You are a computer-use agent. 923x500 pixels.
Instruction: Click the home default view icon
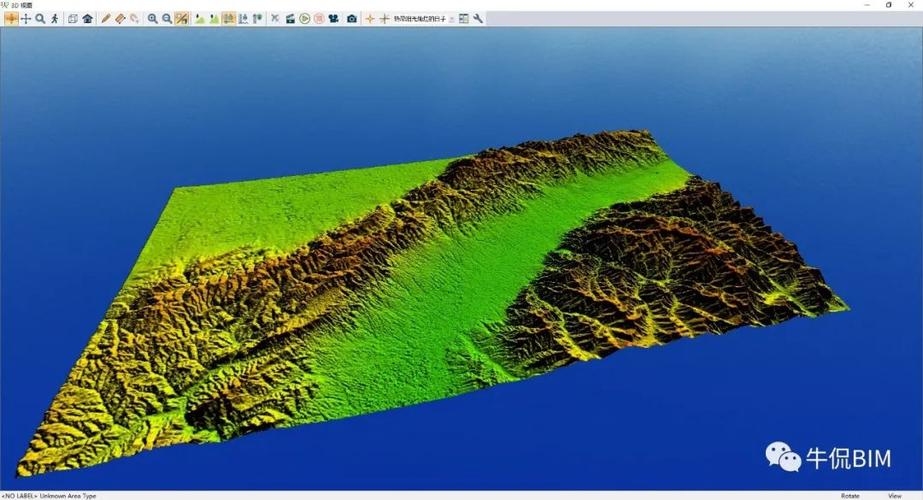pos(88,19)
